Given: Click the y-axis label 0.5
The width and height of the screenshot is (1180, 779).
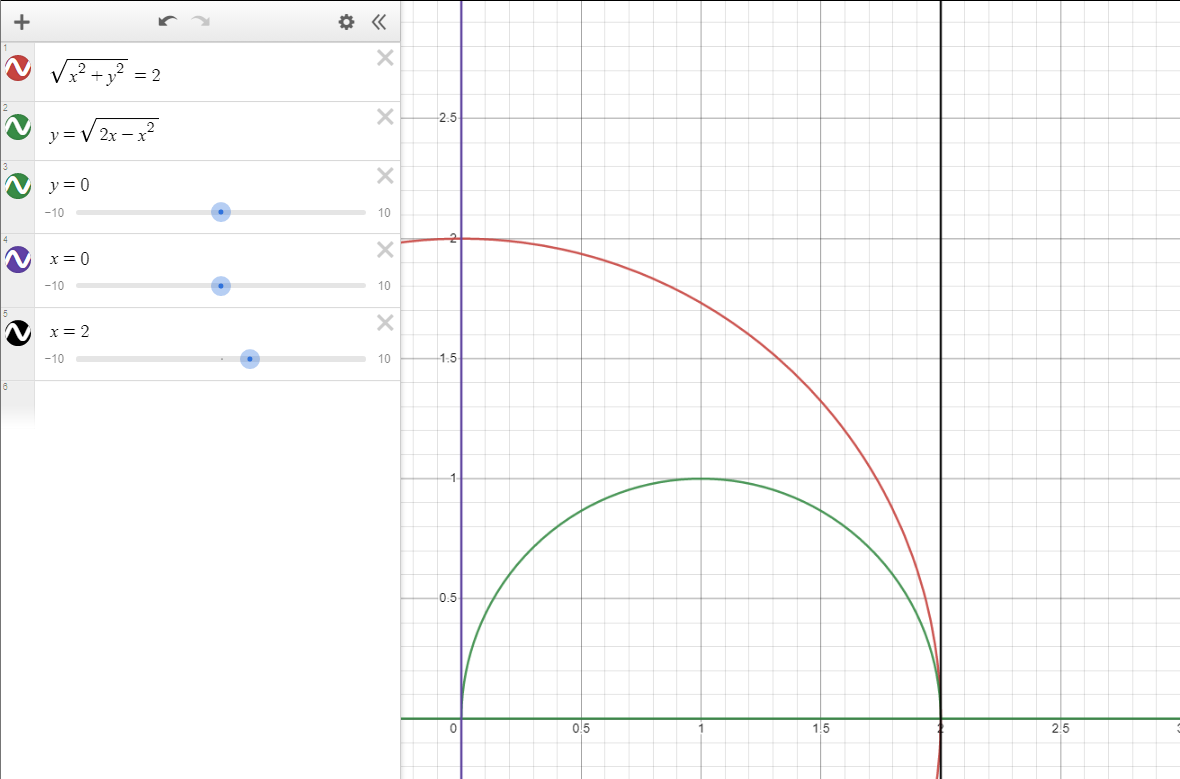Looking at the screenshot, I should [448, 598].
